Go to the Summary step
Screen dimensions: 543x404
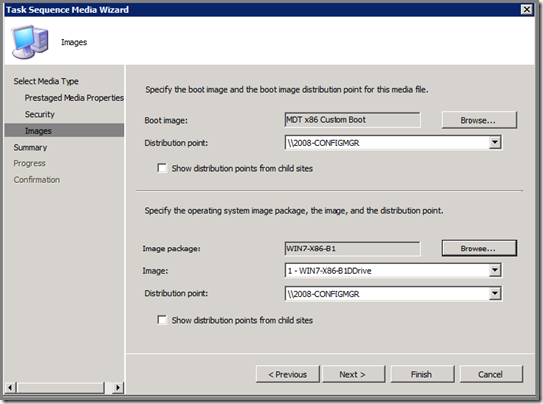coord(30,147)
